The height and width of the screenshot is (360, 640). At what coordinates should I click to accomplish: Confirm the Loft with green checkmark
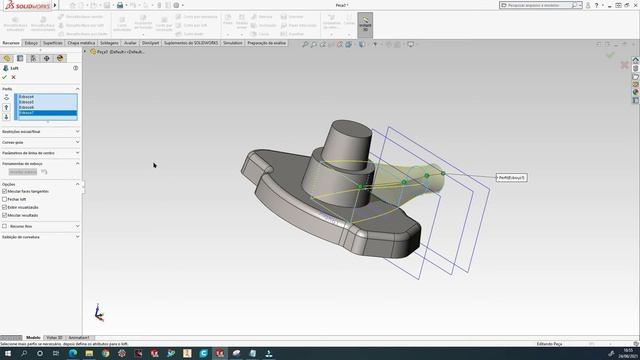coord(4,77)
